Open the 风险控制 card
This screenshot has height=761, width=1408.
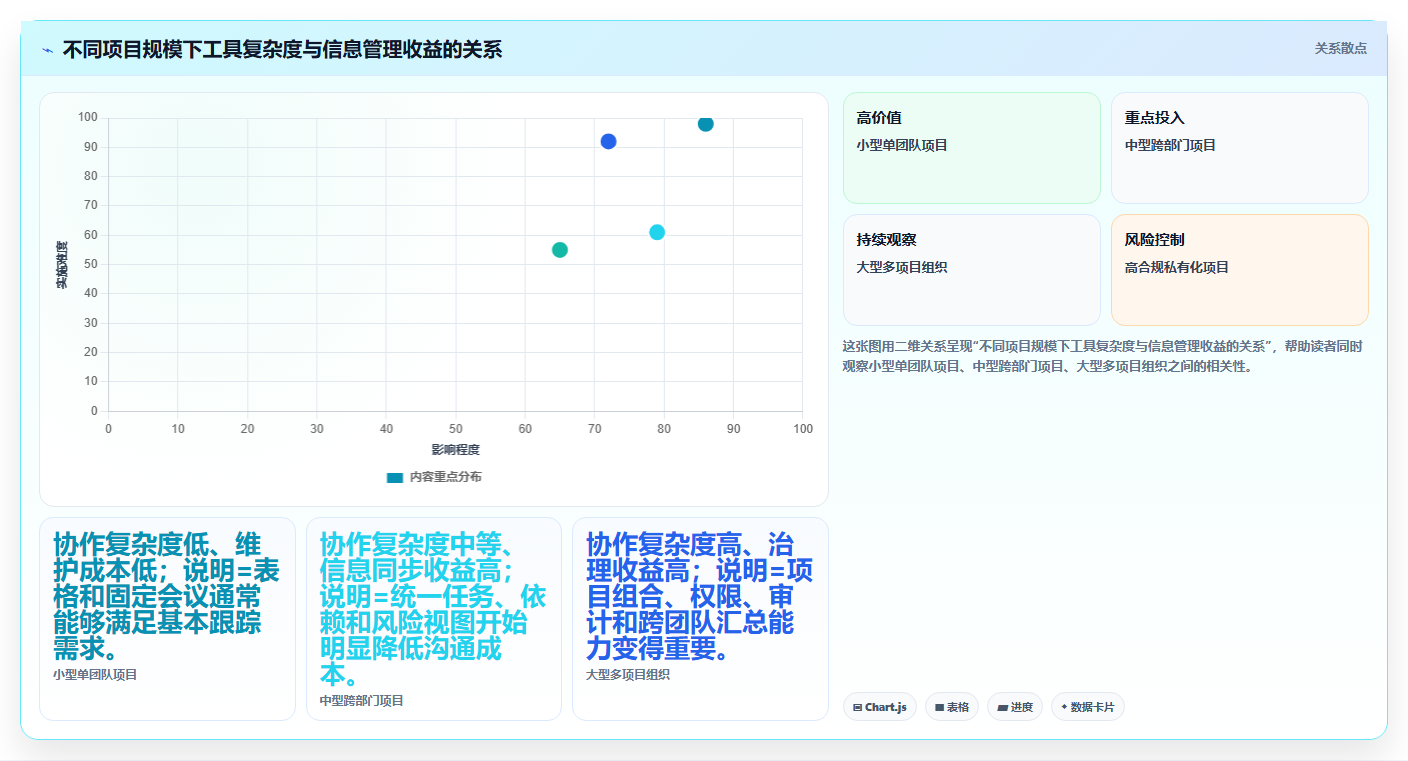(x=1240, y=270)
